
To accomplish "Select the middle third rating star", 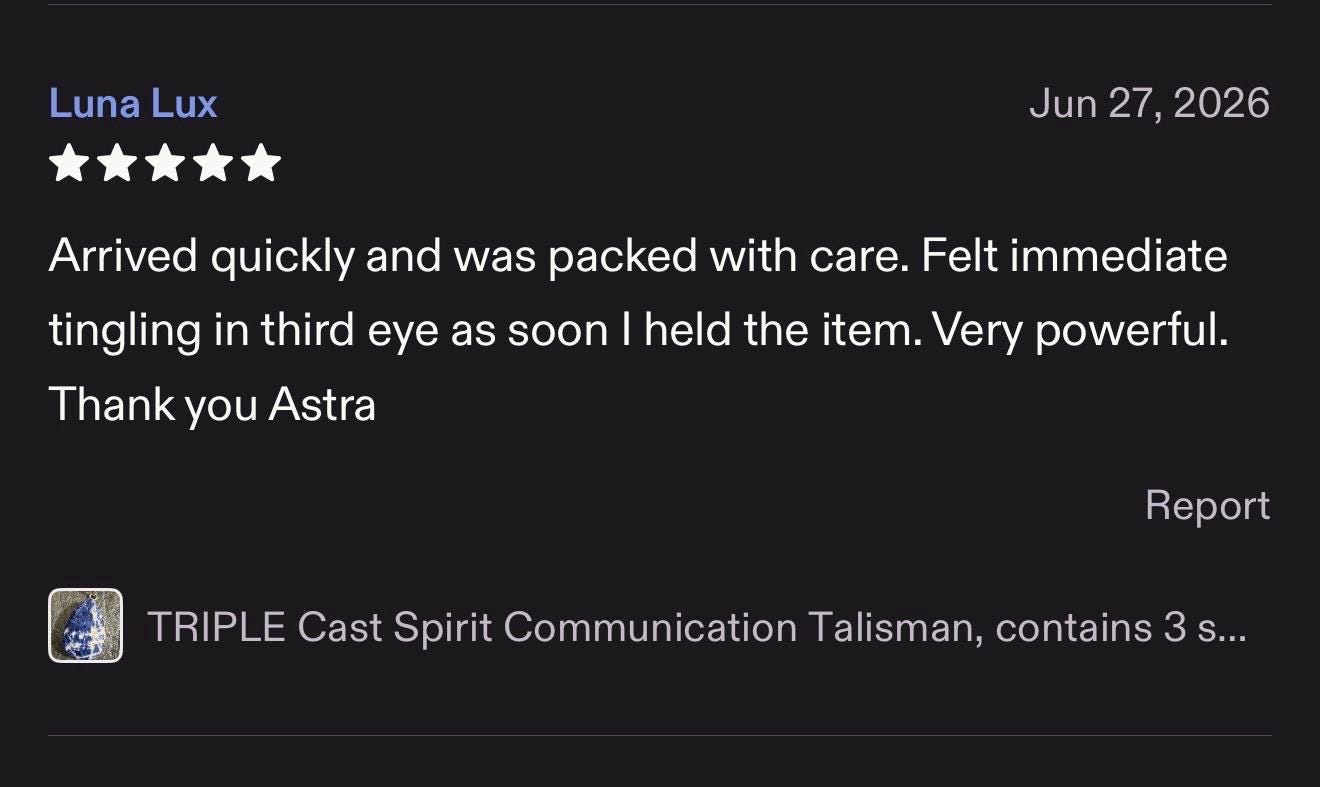I will 165,163.
